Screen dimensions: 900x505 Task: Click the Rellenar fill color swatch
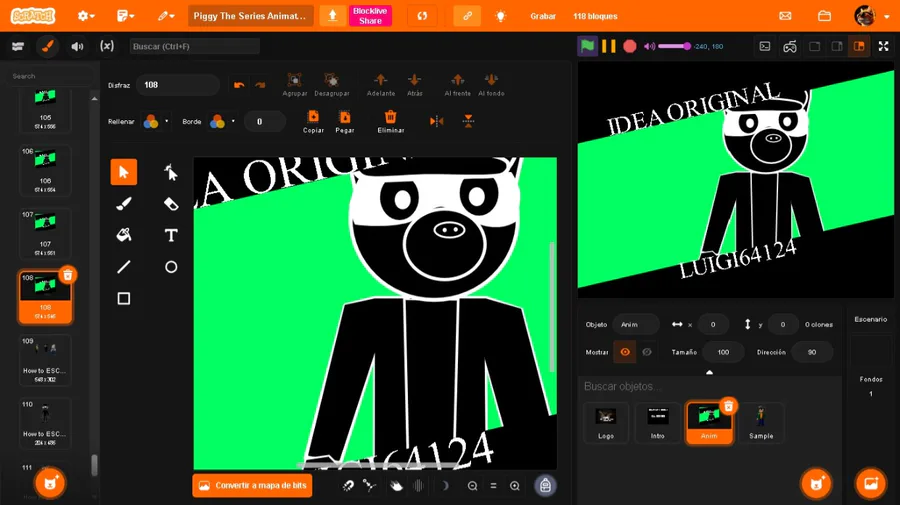(151, 122)
